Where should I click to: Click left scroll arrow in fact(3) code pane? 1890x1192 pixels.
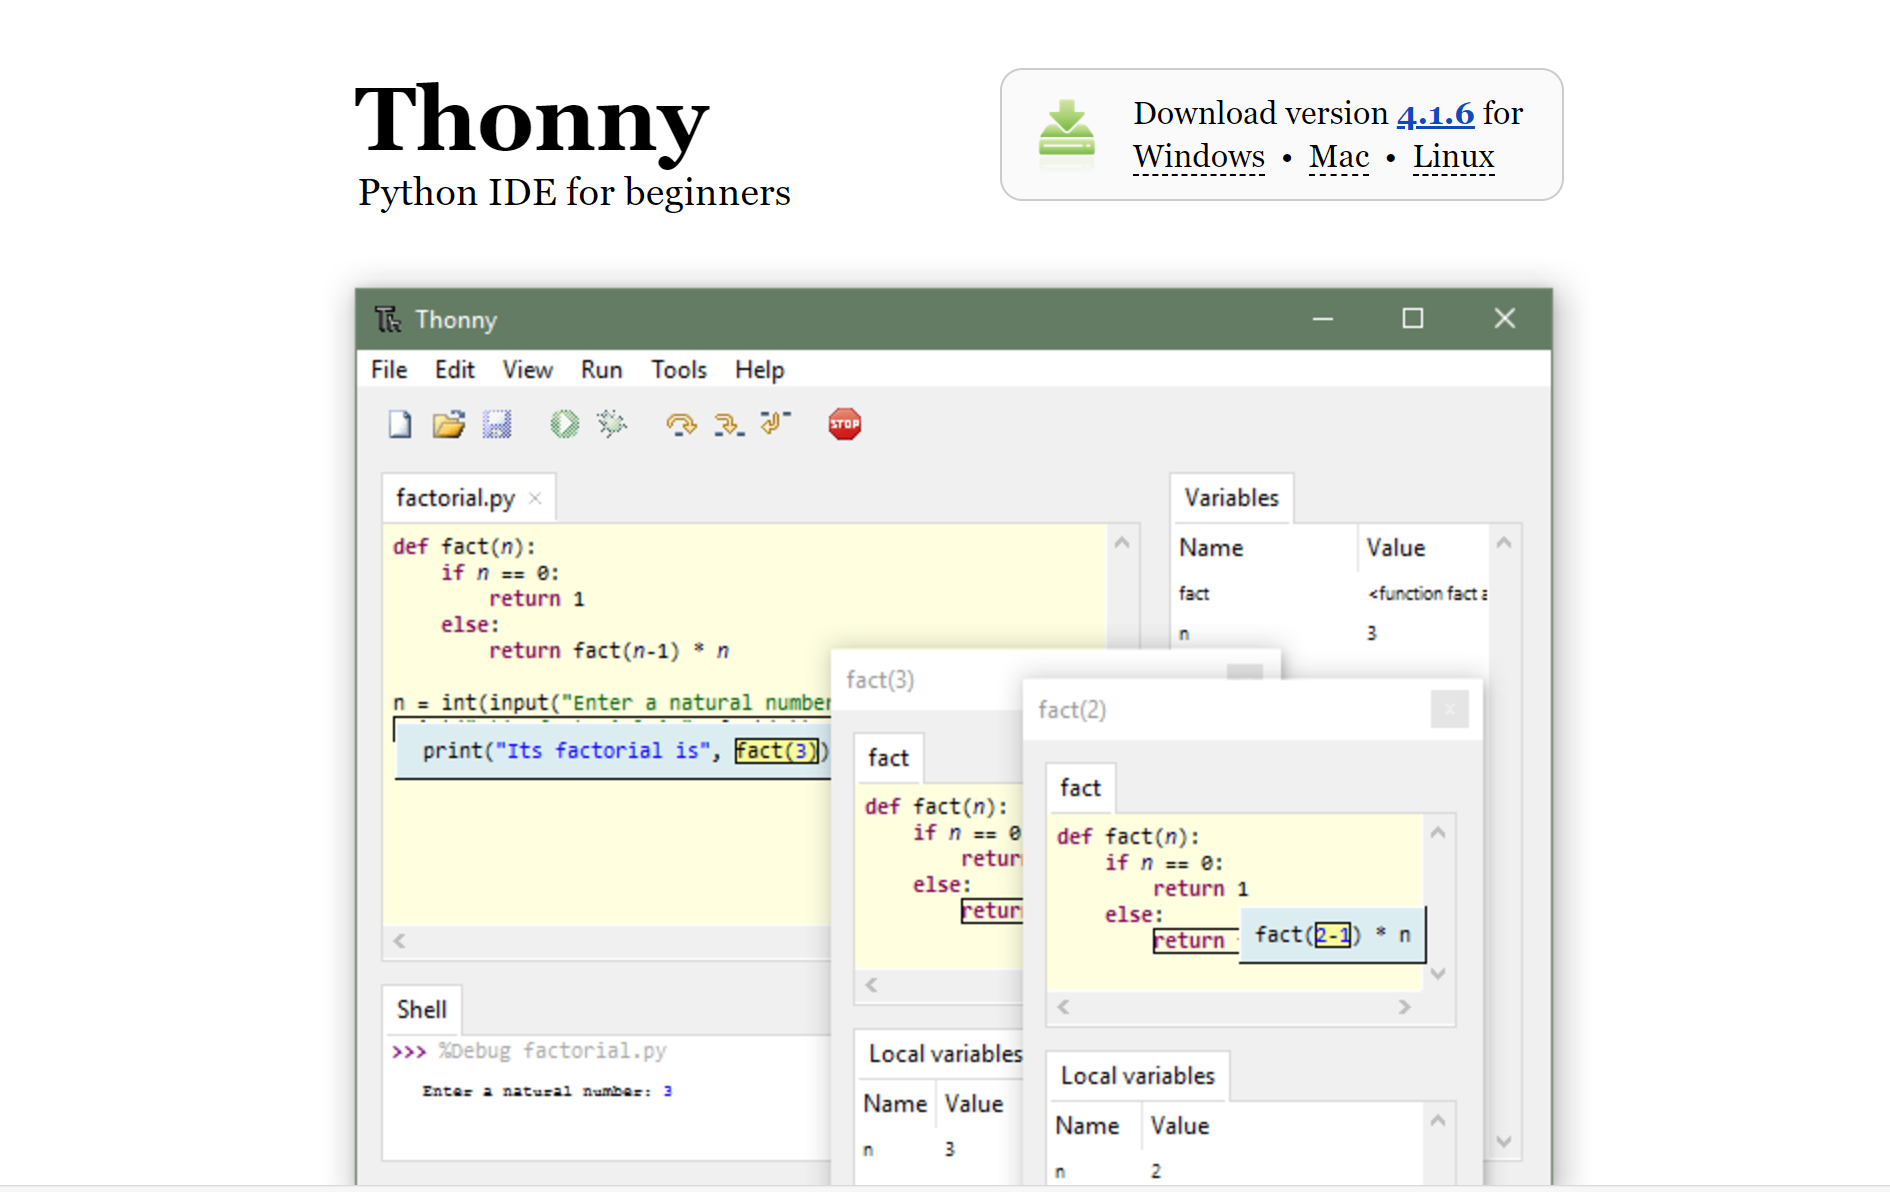coord(871,985)
